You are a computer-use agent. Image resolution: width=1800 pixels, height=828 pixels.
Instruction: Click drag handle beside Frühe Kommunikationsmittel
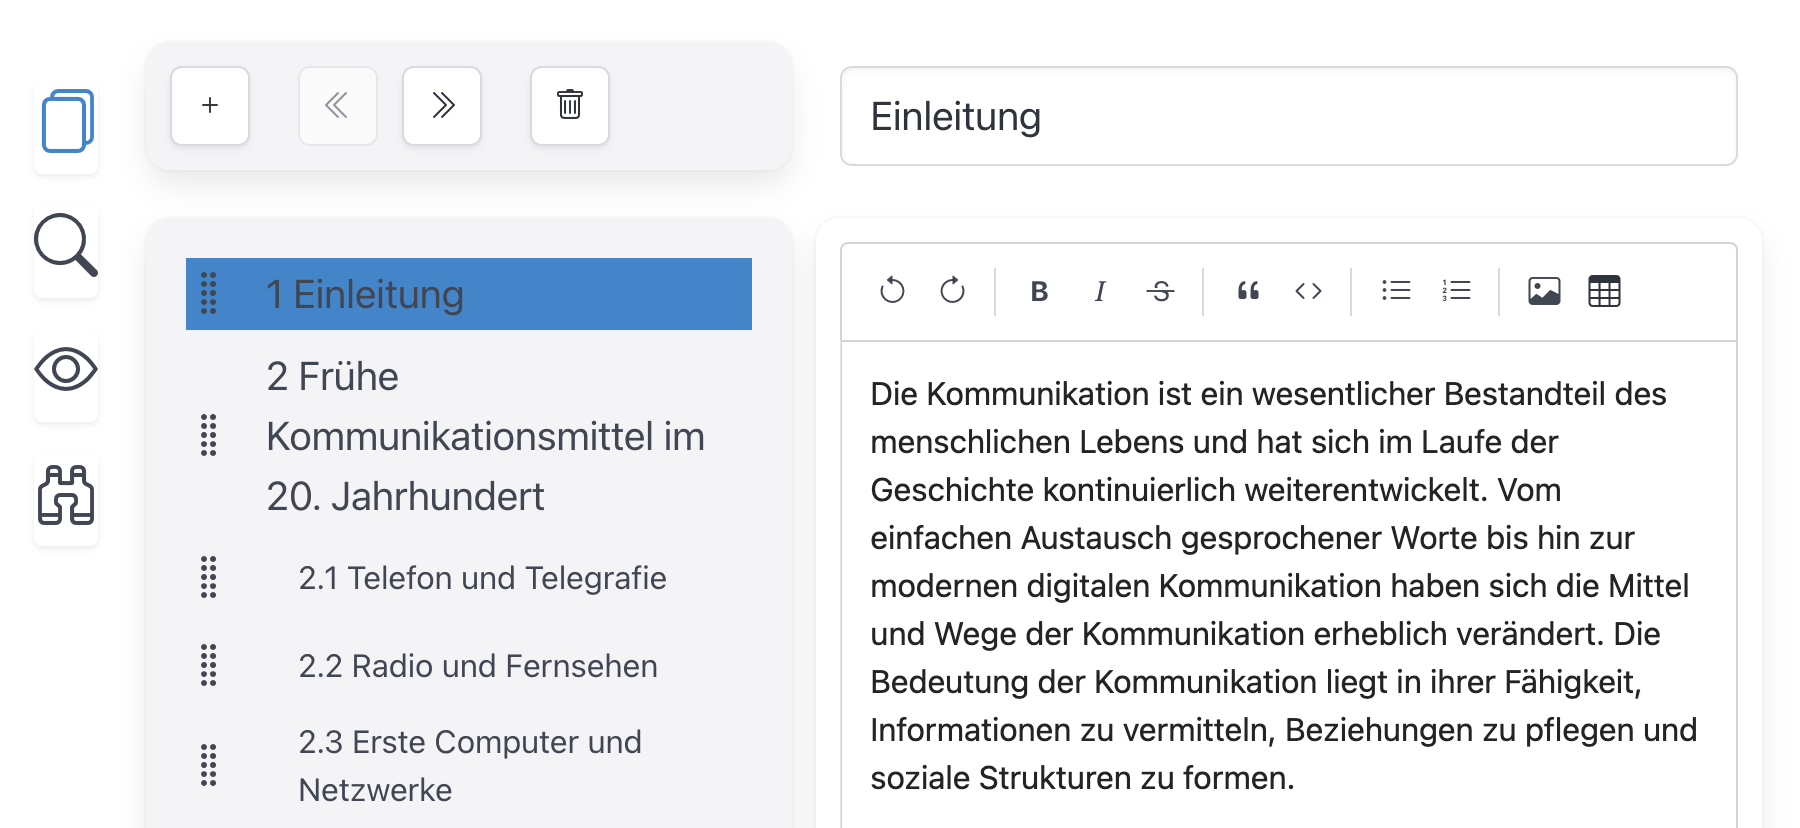(209, 436)
